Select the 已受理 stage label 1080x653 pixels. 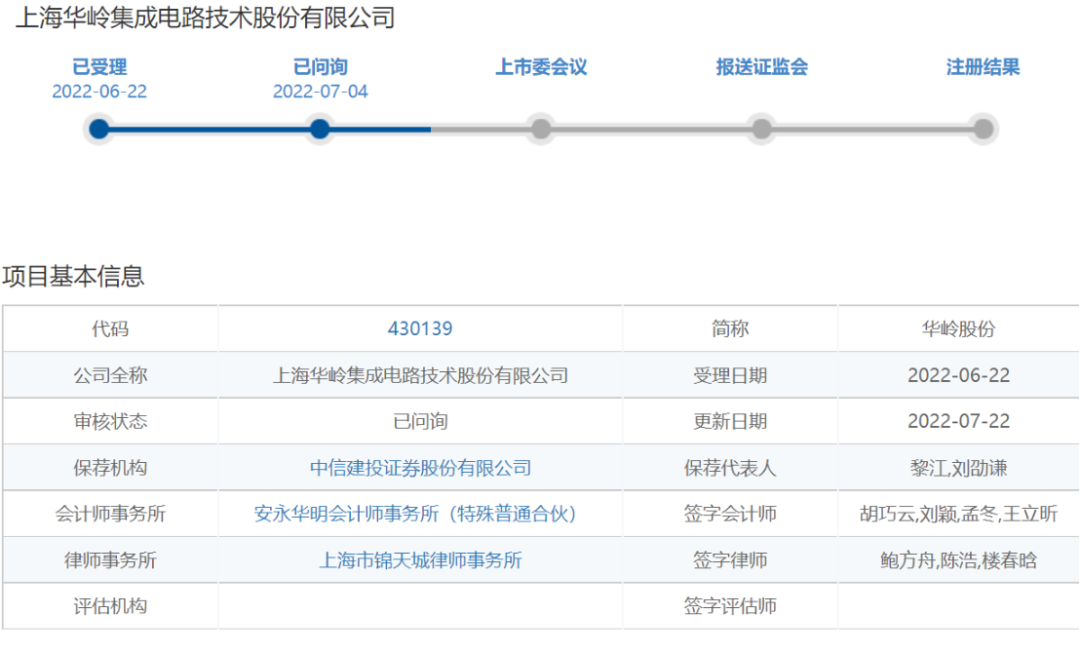click(99, 67)
